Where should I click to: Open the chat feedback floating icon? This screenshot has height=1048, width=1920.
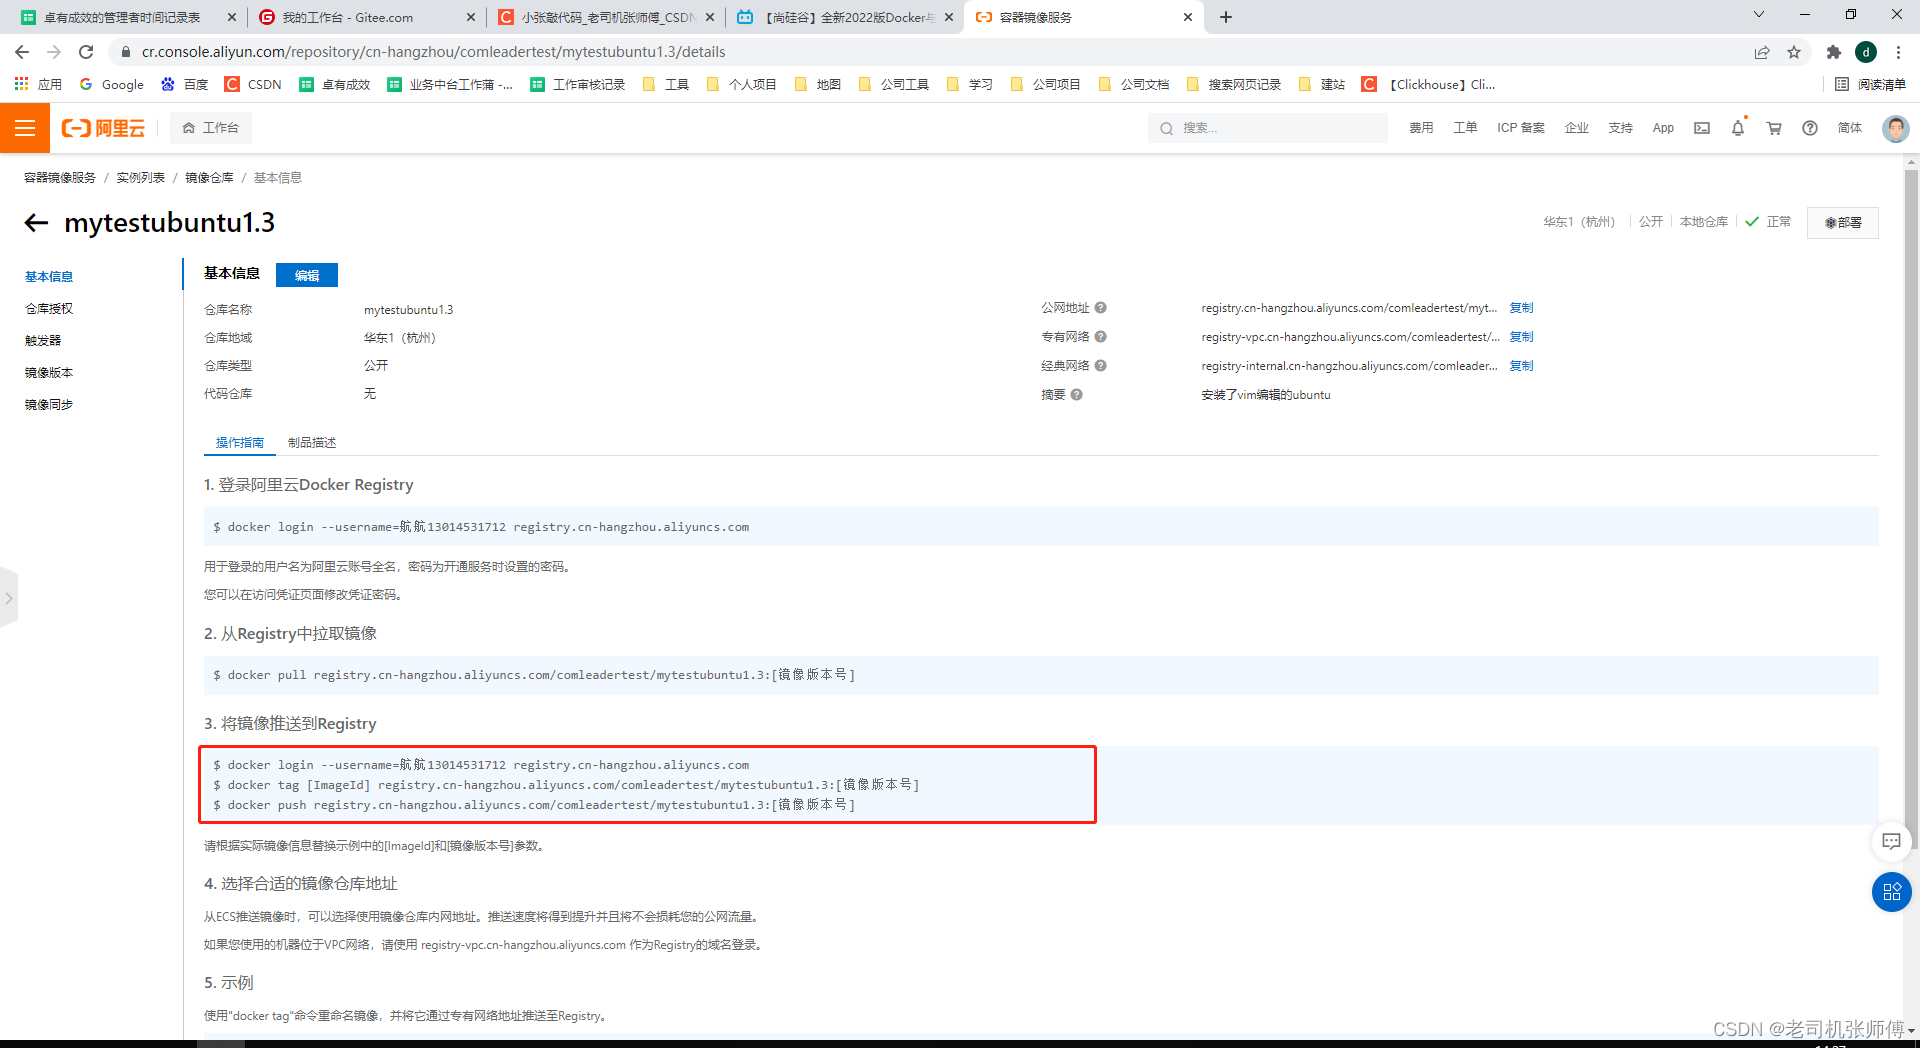[x=1891, y=842]
